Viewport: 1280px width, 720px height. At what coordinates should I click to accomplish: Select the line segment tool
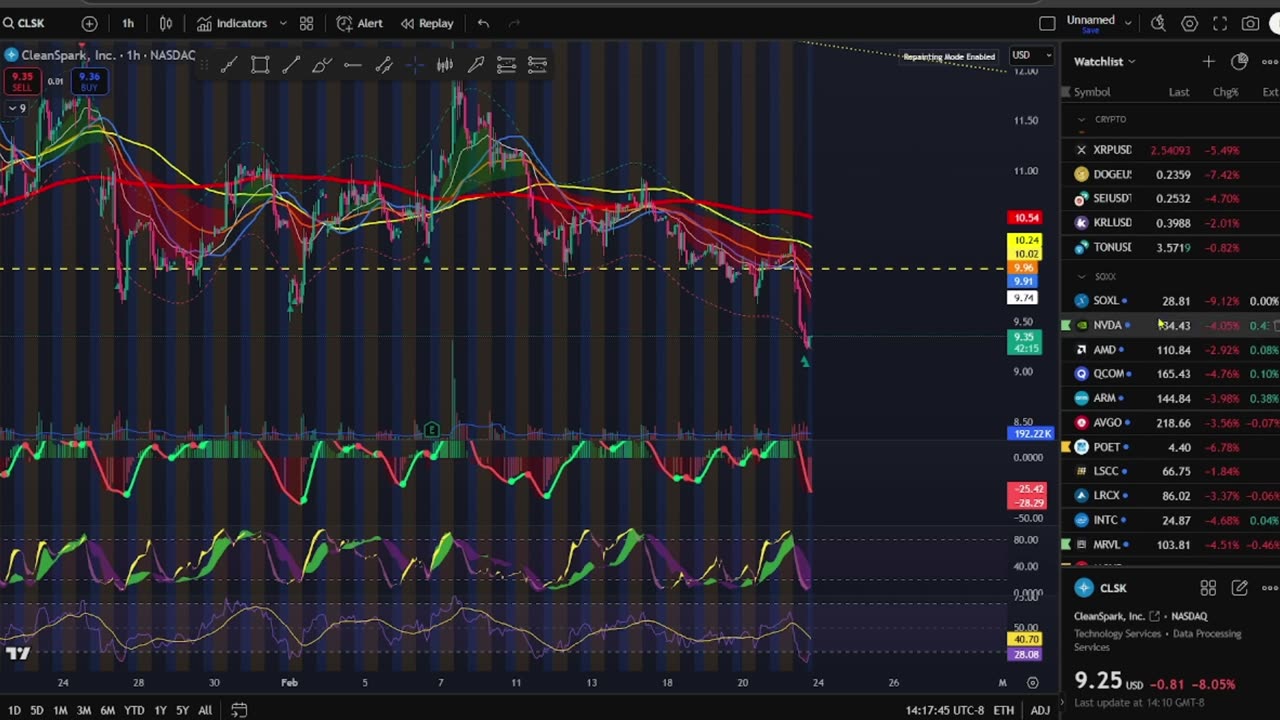pyautogui.click(x=291, y=65)
